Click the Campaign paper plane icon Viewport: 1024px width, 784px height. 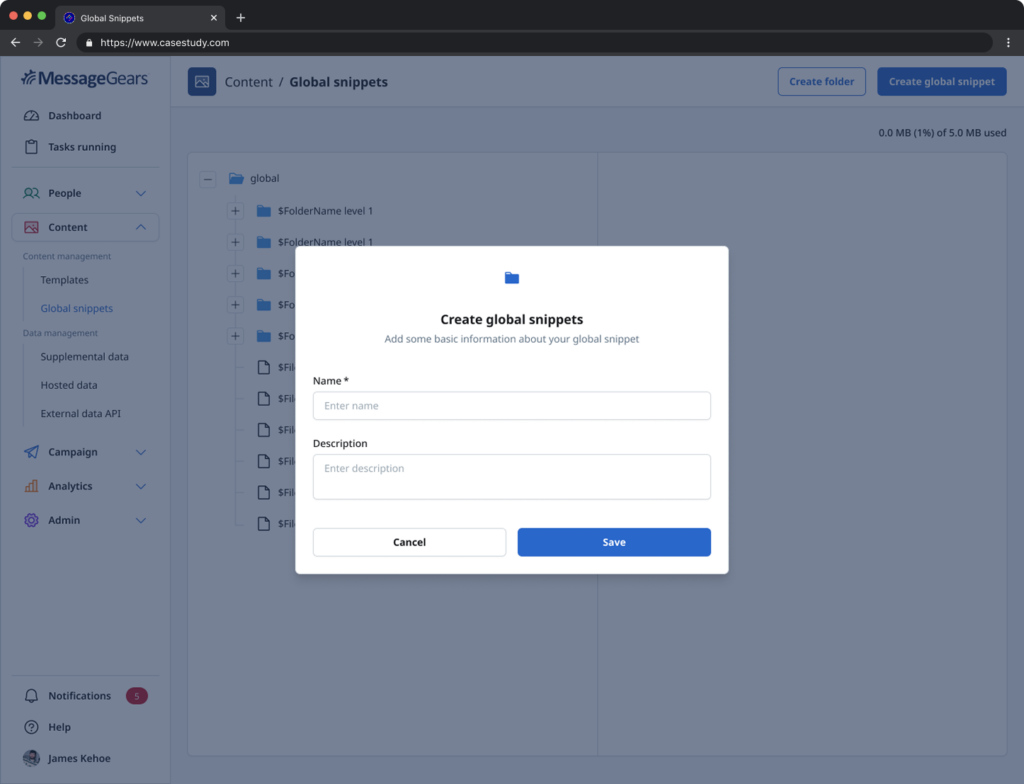[x=31, y=452]
